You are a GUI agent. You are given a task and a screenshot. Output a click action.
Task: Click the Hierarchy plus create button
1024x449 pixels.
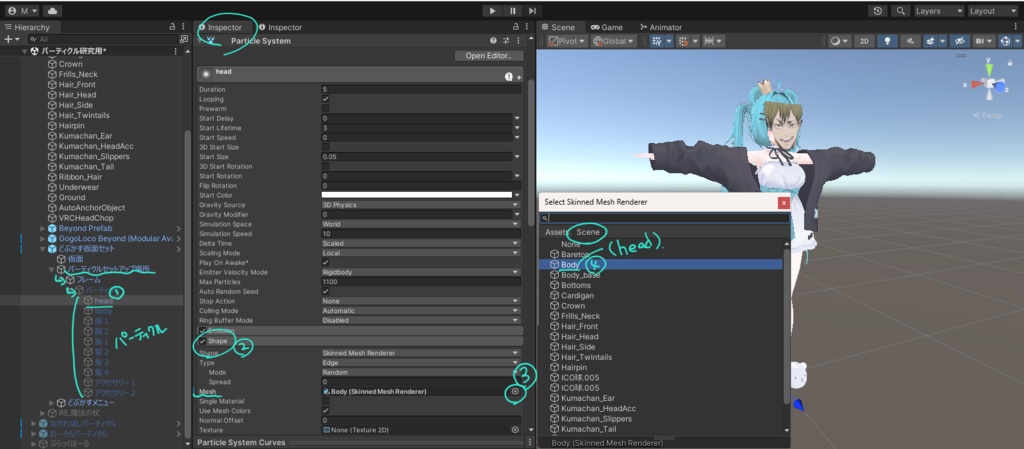click(x=12, y=39)
